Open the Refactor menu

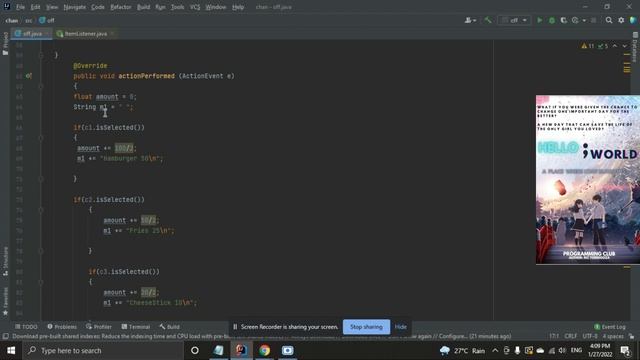(x=121, y=7)
